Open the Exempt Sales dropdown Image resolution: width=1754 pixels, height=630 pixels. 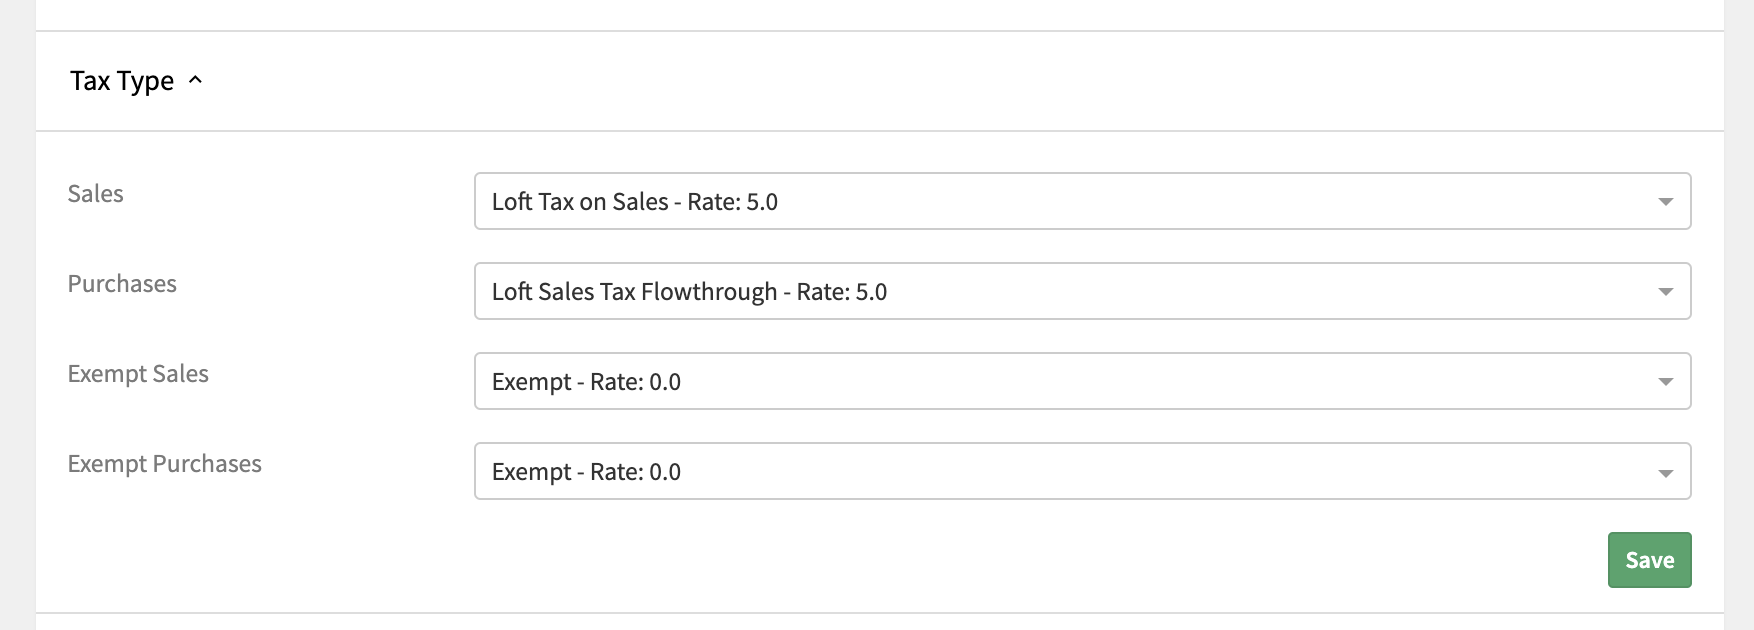(x=1082, y=381)
